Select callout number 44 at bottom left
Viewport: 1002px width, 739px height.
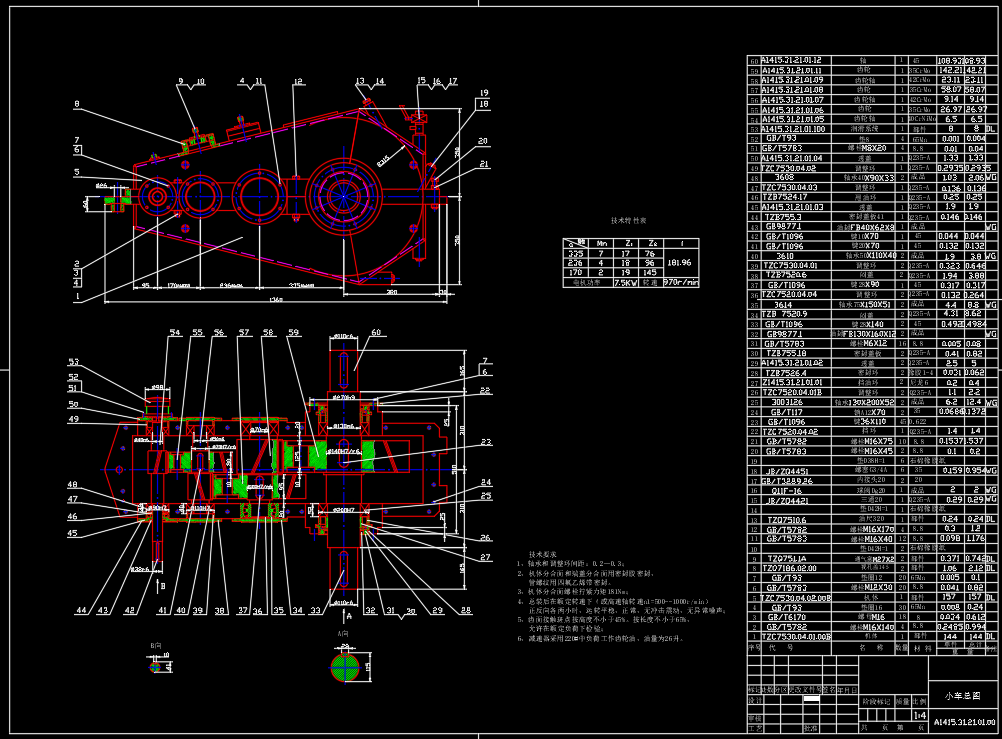(x=81, y=610)
